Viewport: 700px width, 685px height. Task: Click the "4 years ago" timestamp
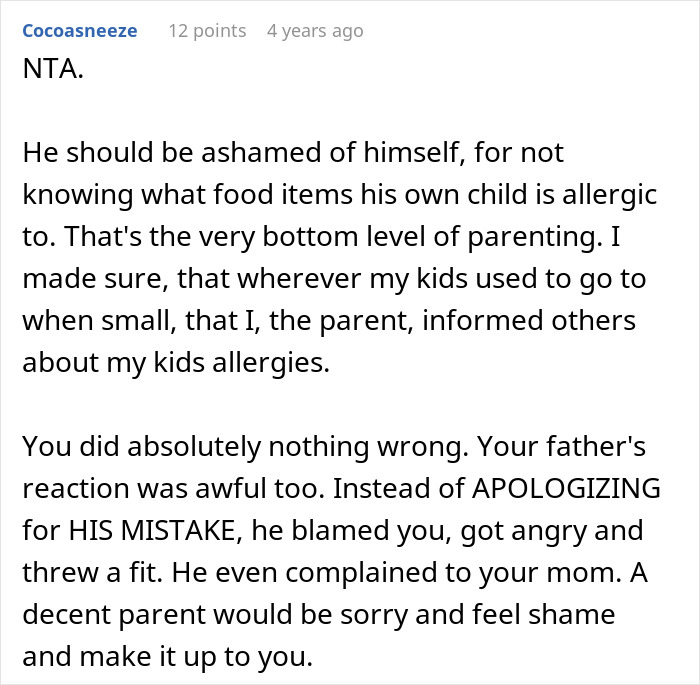[x=315, y=31]
